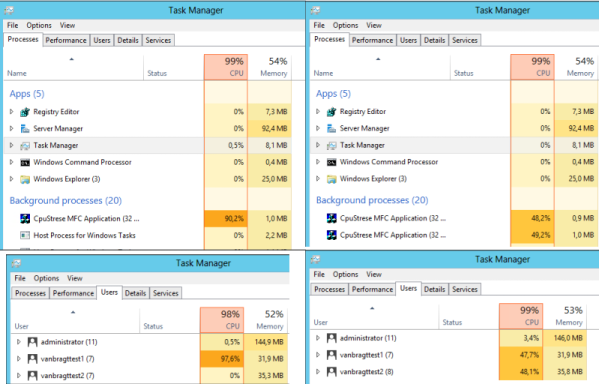
Task: Click 144,9 MB memory cell for administrator
Action: pyautogui.click(x=266, y=342)
